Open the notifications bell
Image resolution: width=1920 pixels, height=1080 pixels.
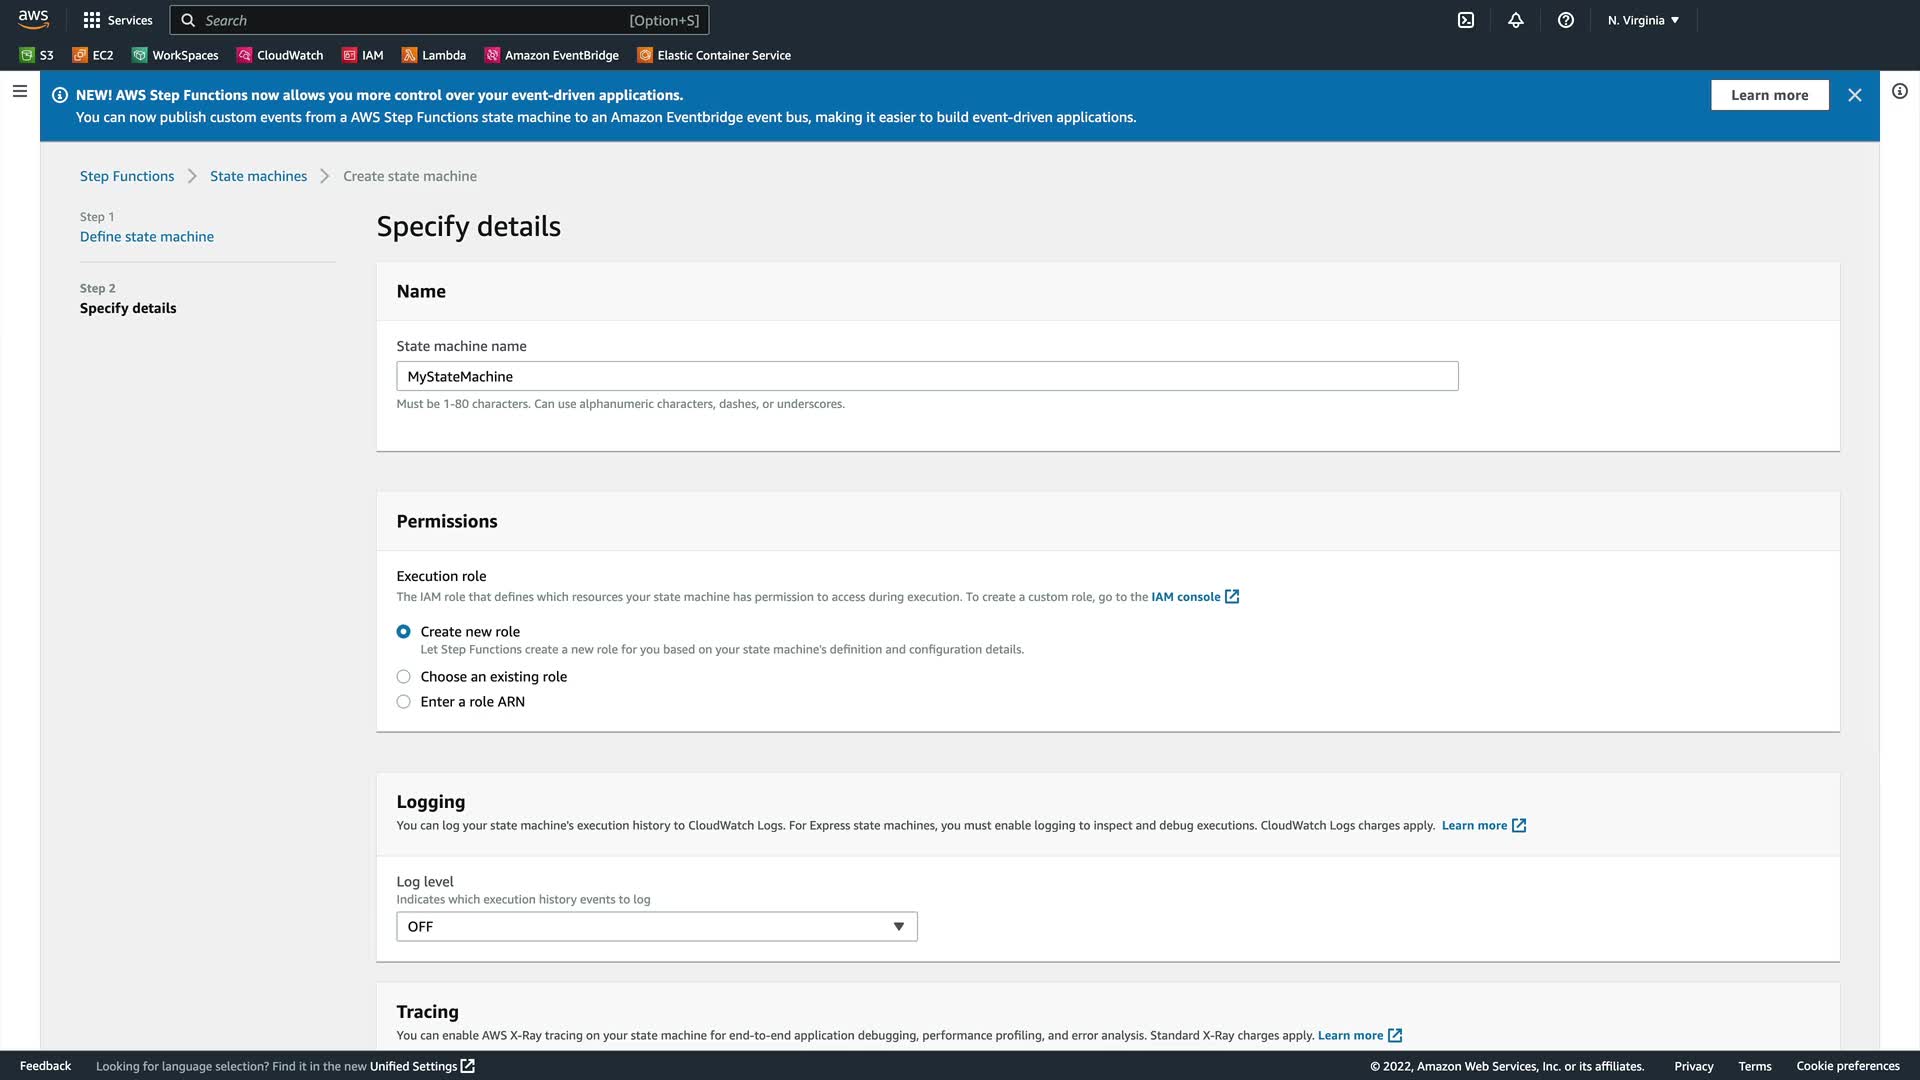coord(1516,20)
